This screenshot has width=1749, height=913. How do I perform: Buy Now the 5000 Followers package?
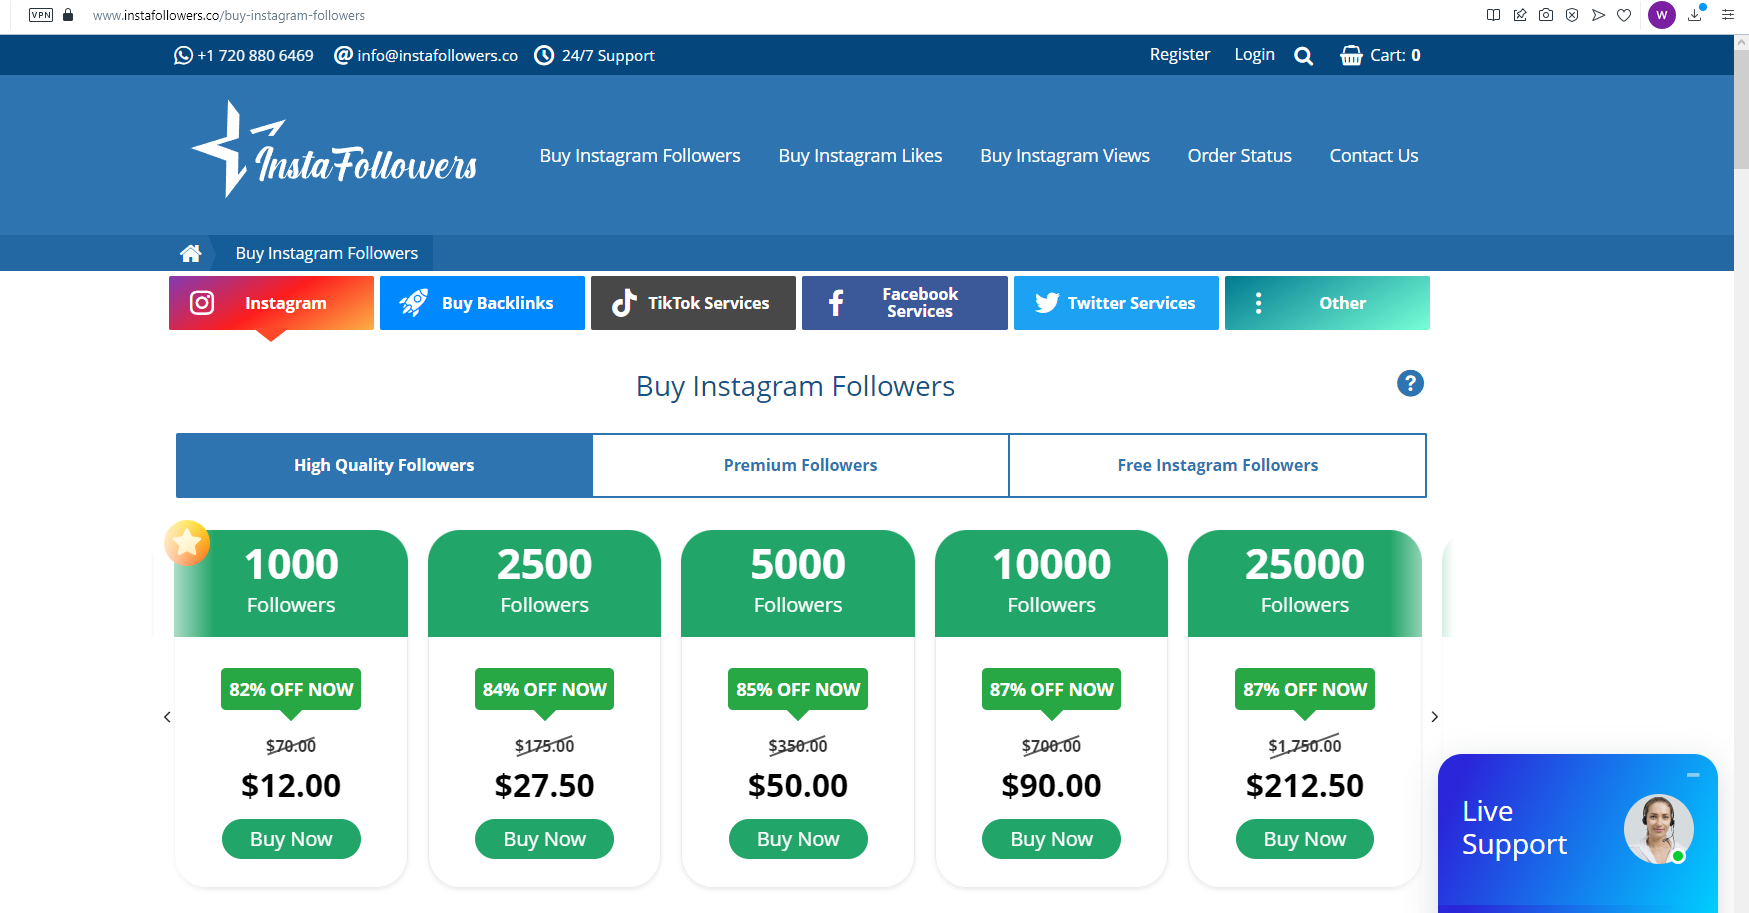click(798, 839)
